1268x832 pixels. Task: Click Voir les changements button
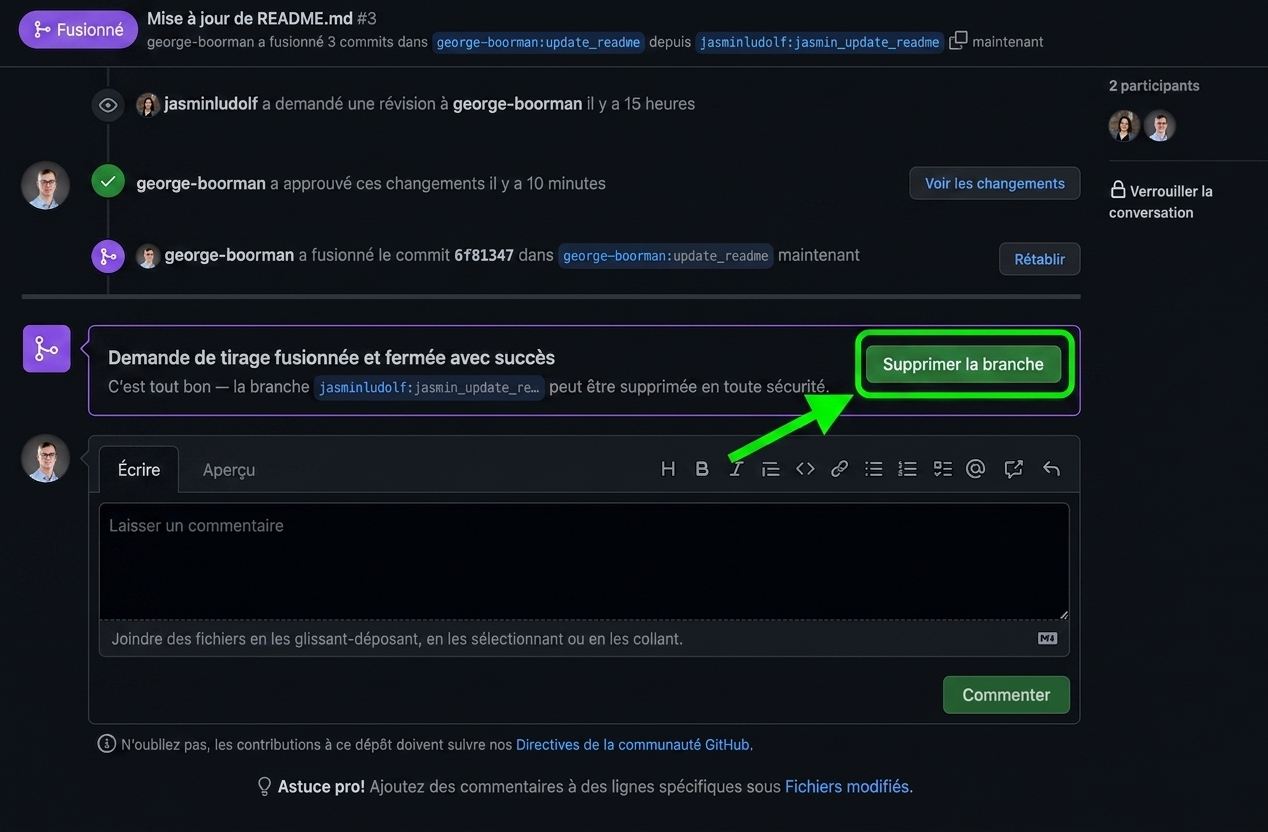(x=994, y=183)
